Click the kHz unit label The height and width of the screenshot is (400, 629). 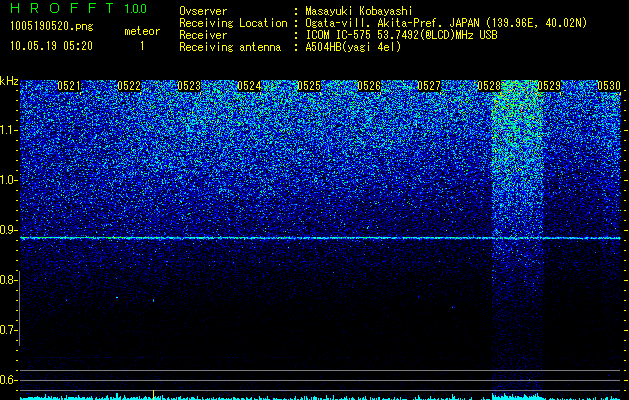tap(9, 81)
